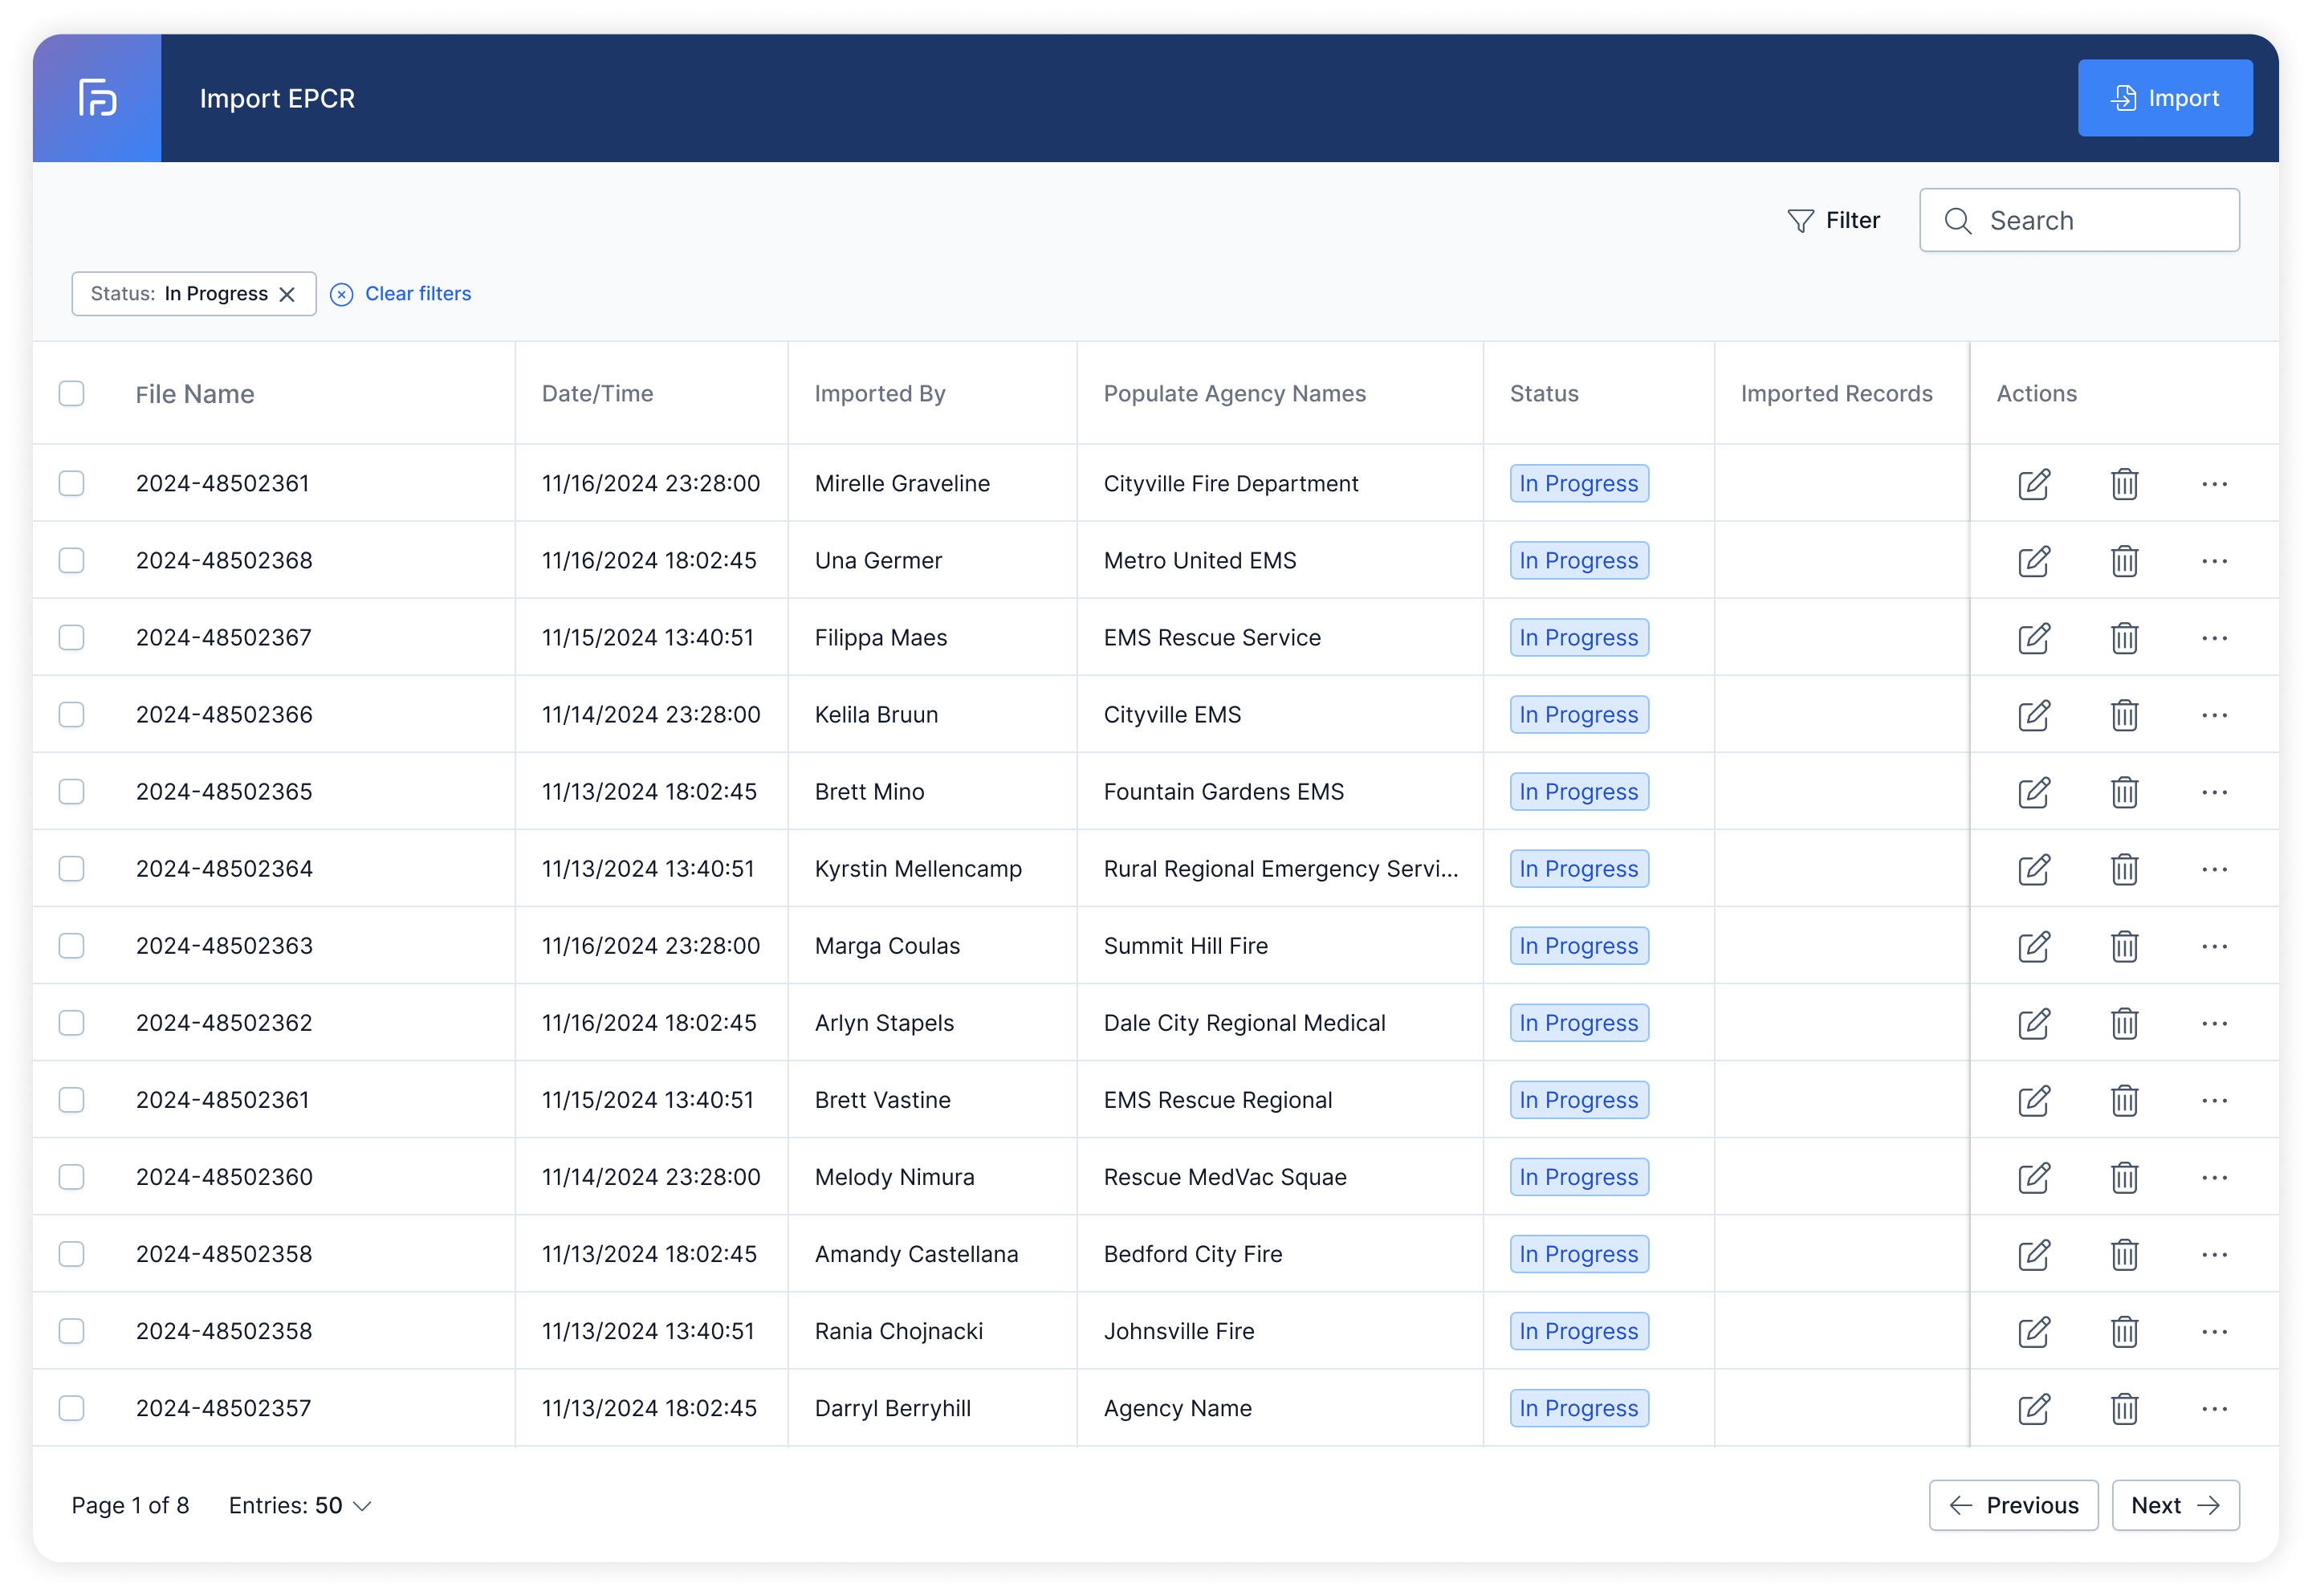Edit the Bedford City Fire entry
This screenshot has height=1596, width=2312.
click(2033, 1254)
